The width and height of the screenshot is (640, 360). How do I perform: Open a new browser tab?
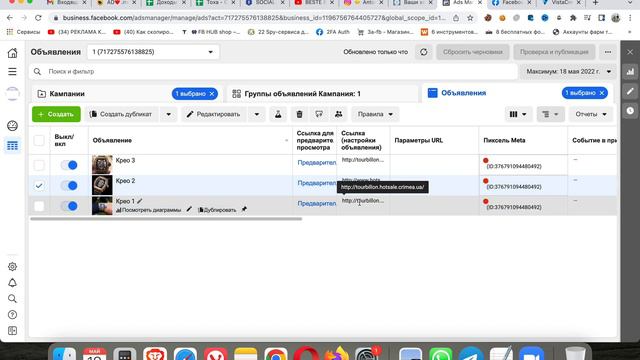596,3
